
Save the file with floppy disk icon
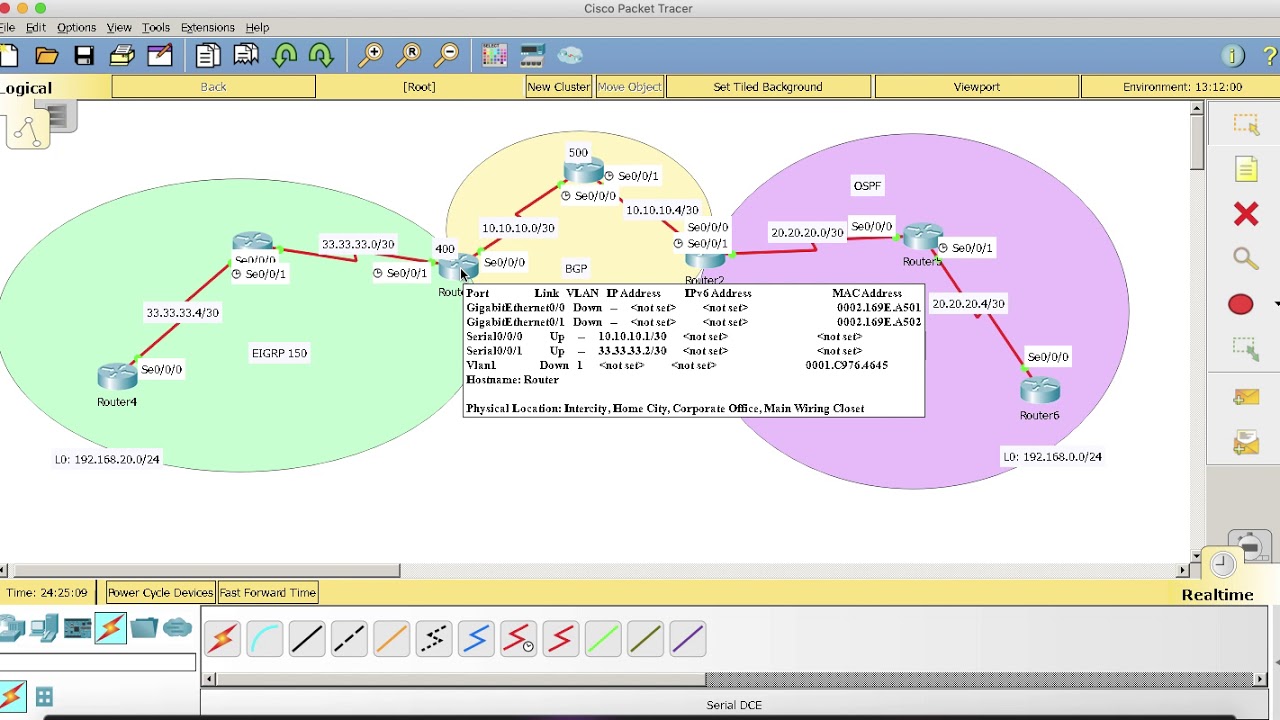pyautogui.click(x=84, y=55)
